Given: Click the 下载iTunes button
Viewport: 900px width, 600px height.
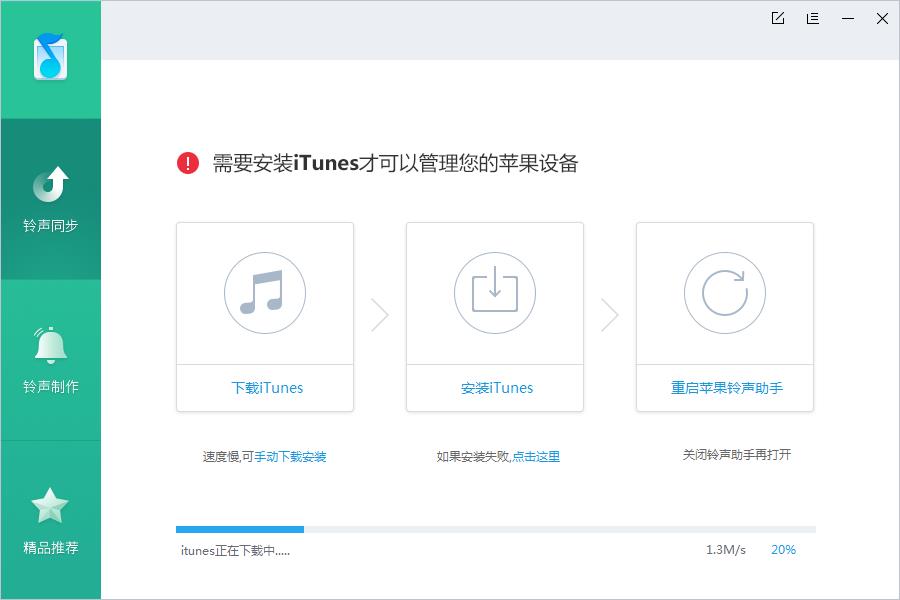Looking at the screenshot, I should 264,387.
